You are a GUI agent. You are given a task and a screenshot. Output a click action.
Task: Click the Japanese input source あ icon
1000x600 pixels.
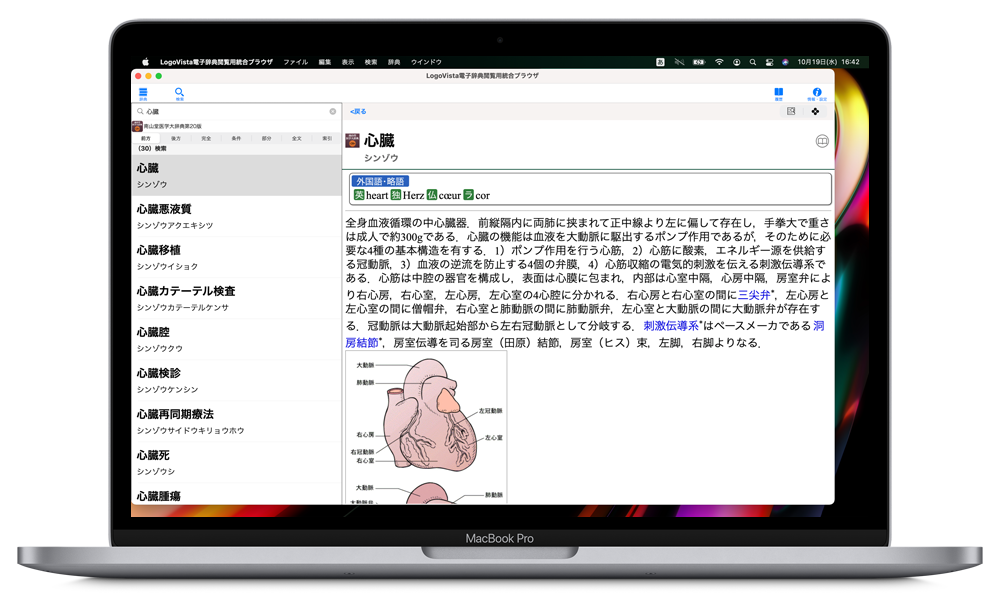pyautogui.click(x=660, y=62)
